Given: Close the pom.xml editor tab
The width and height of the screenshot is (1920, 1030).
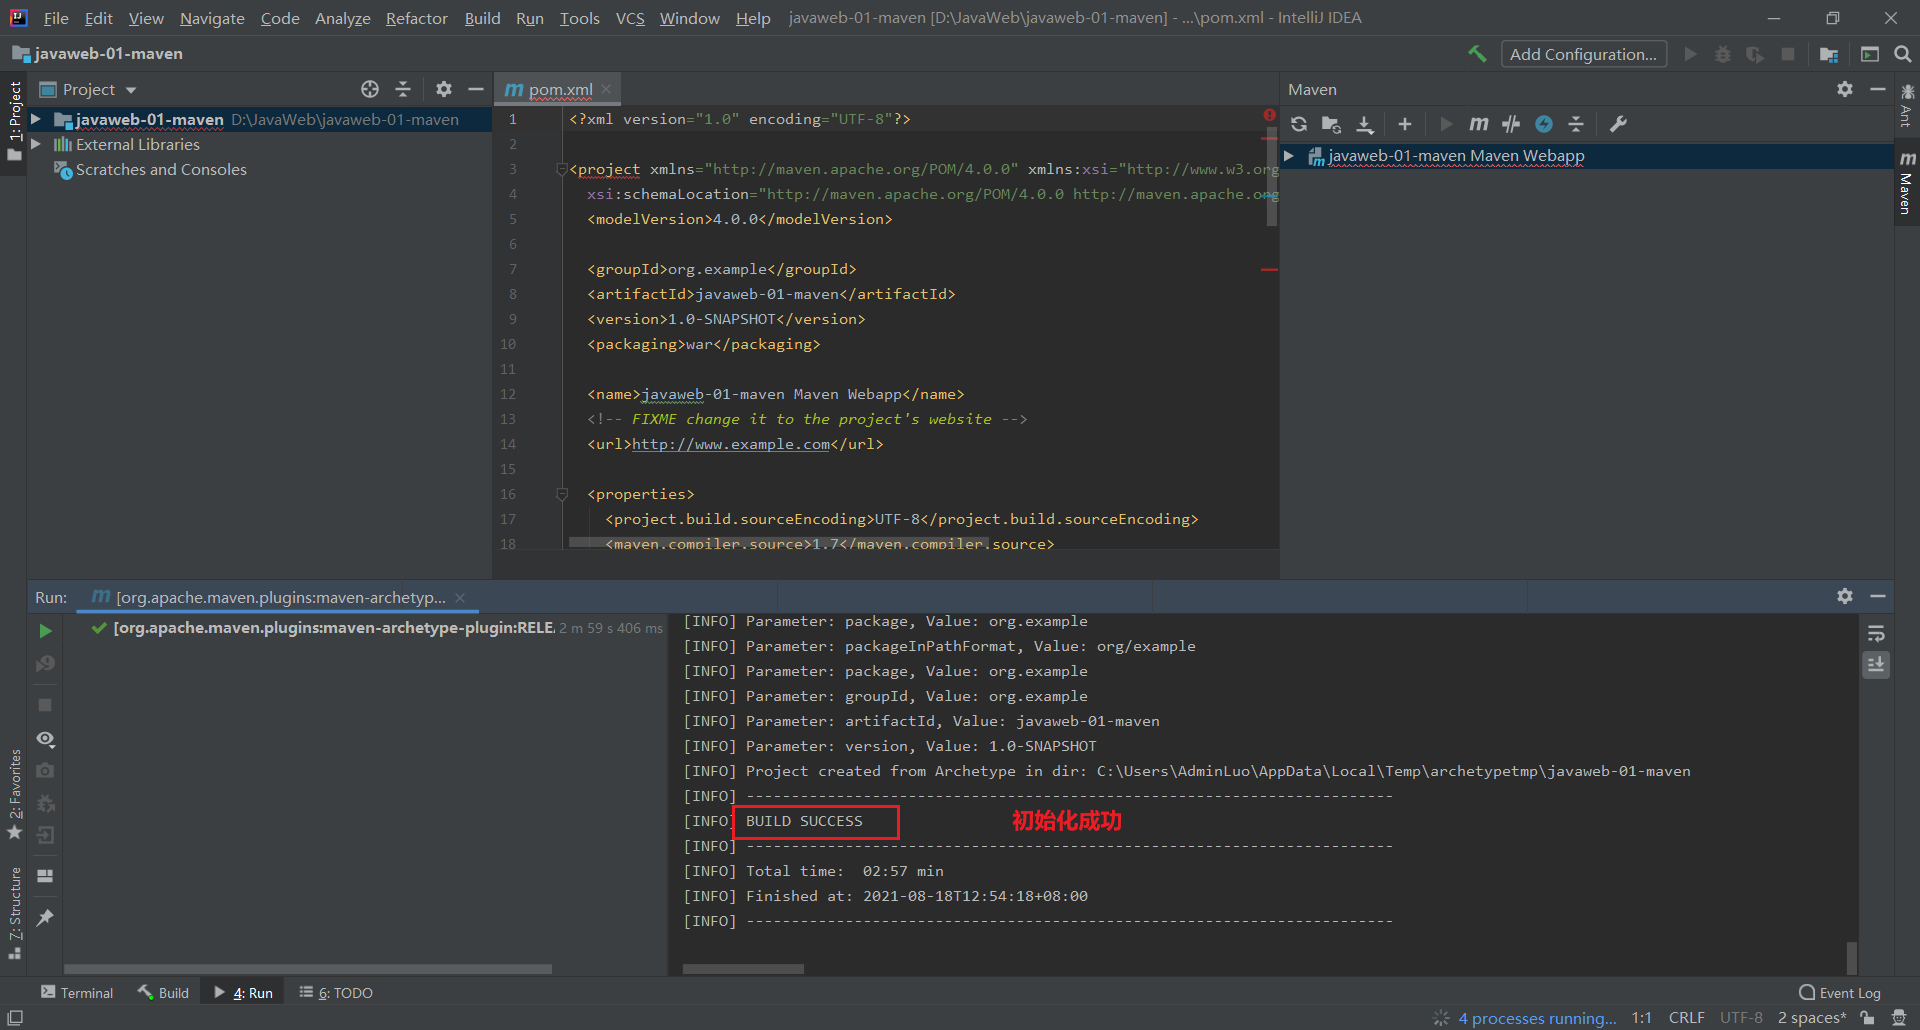Looking at the screenshot, I should [x=607, y=89].
